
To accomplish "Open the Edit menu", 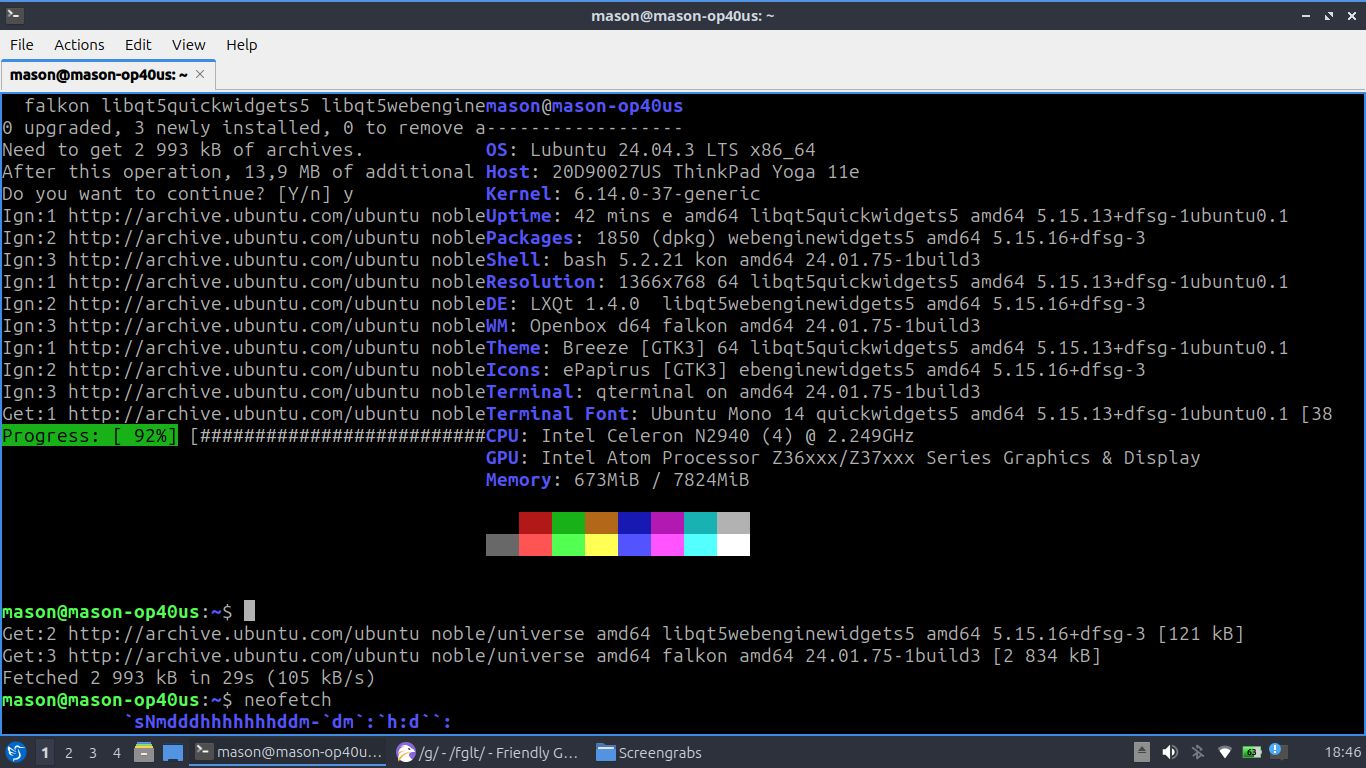I will [x=138, y=45].
